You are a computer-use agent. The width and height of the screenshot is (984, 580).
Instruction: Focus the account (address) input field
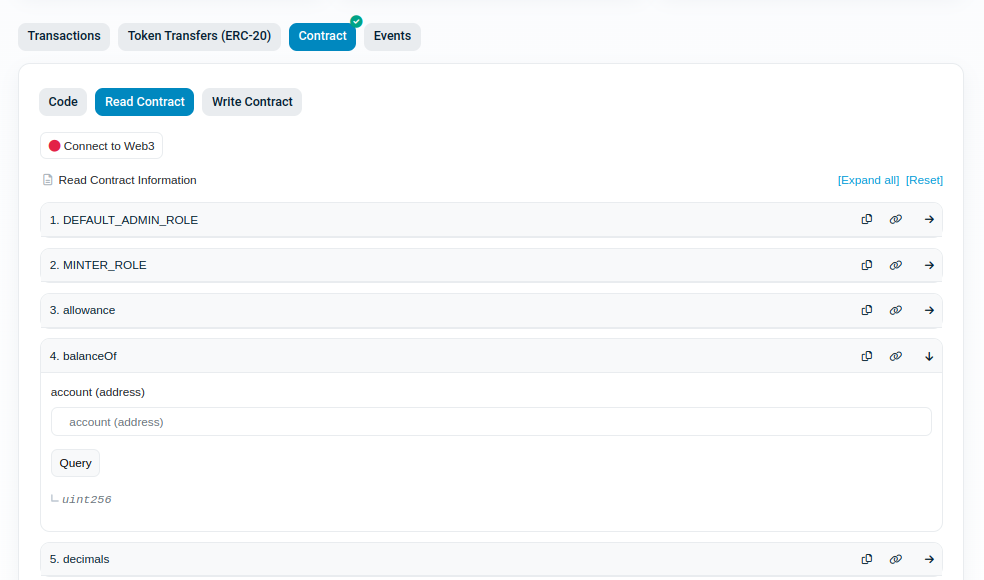pos(491,422)
